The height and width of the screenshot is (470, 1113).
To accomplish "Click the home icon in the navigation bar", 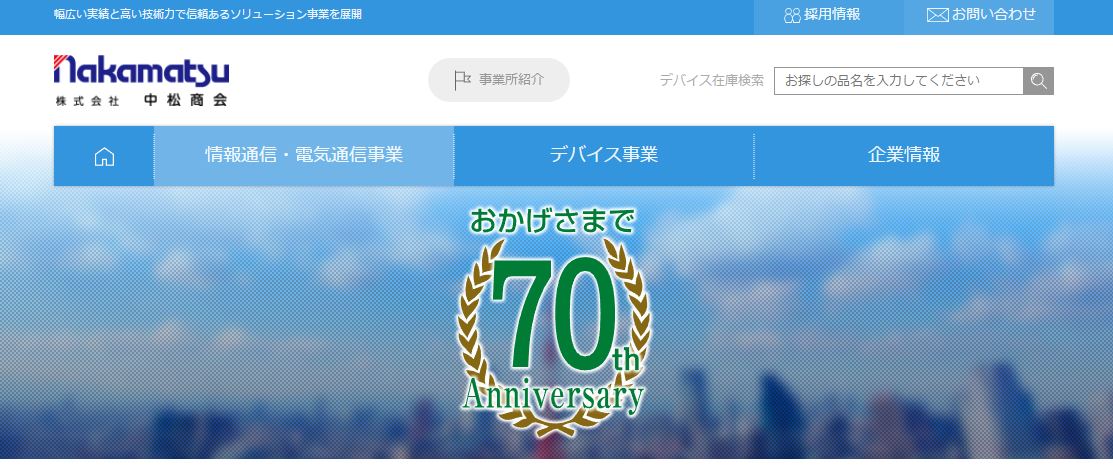I will click(104, 156).
